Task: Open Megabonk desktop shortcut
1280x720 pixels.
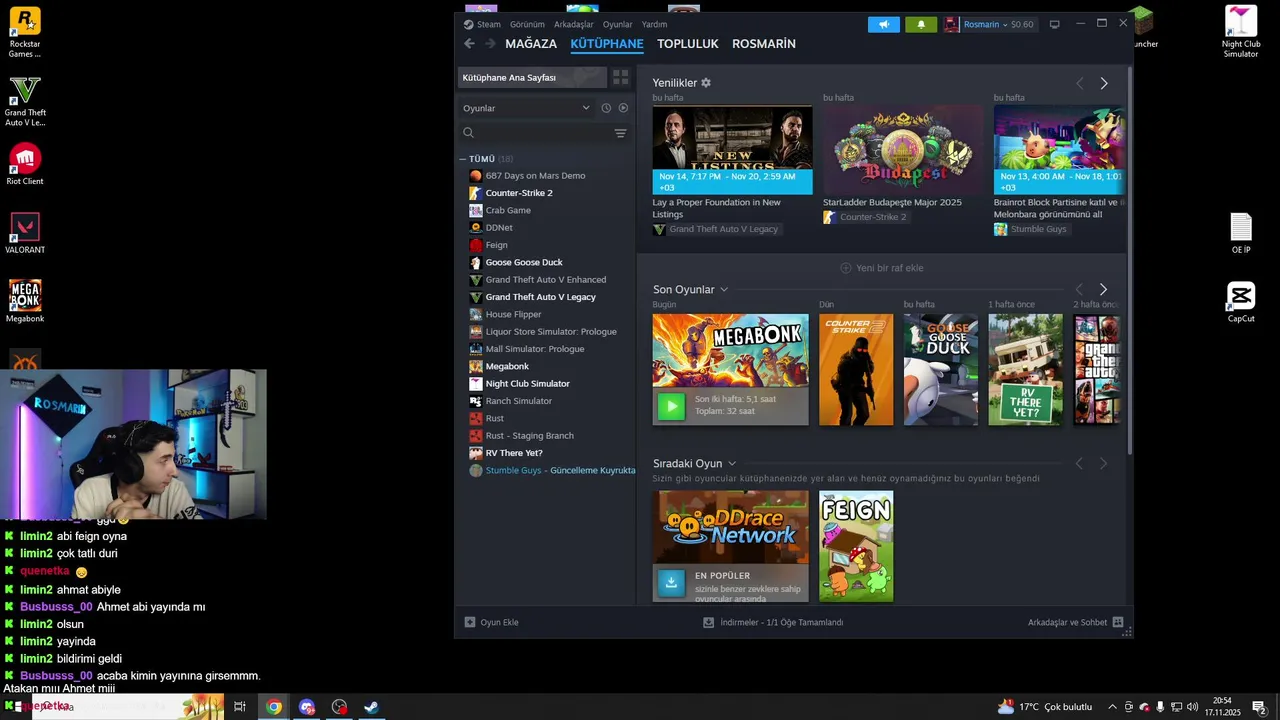Action: (x=25, y=301)
